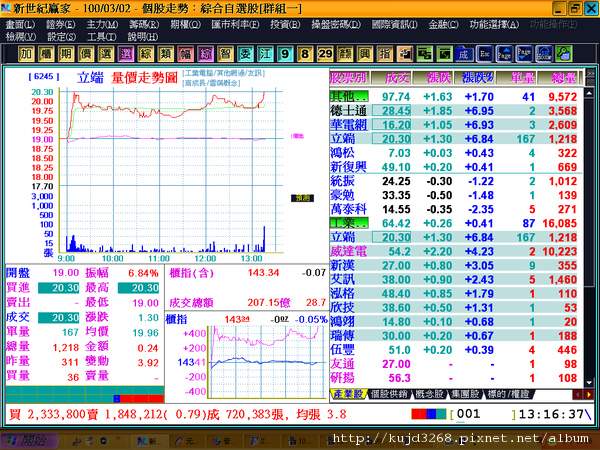This screenshot has height=450, width=600.
Task: Sort by the 總量 column header
Action: (x=559, y=78)
